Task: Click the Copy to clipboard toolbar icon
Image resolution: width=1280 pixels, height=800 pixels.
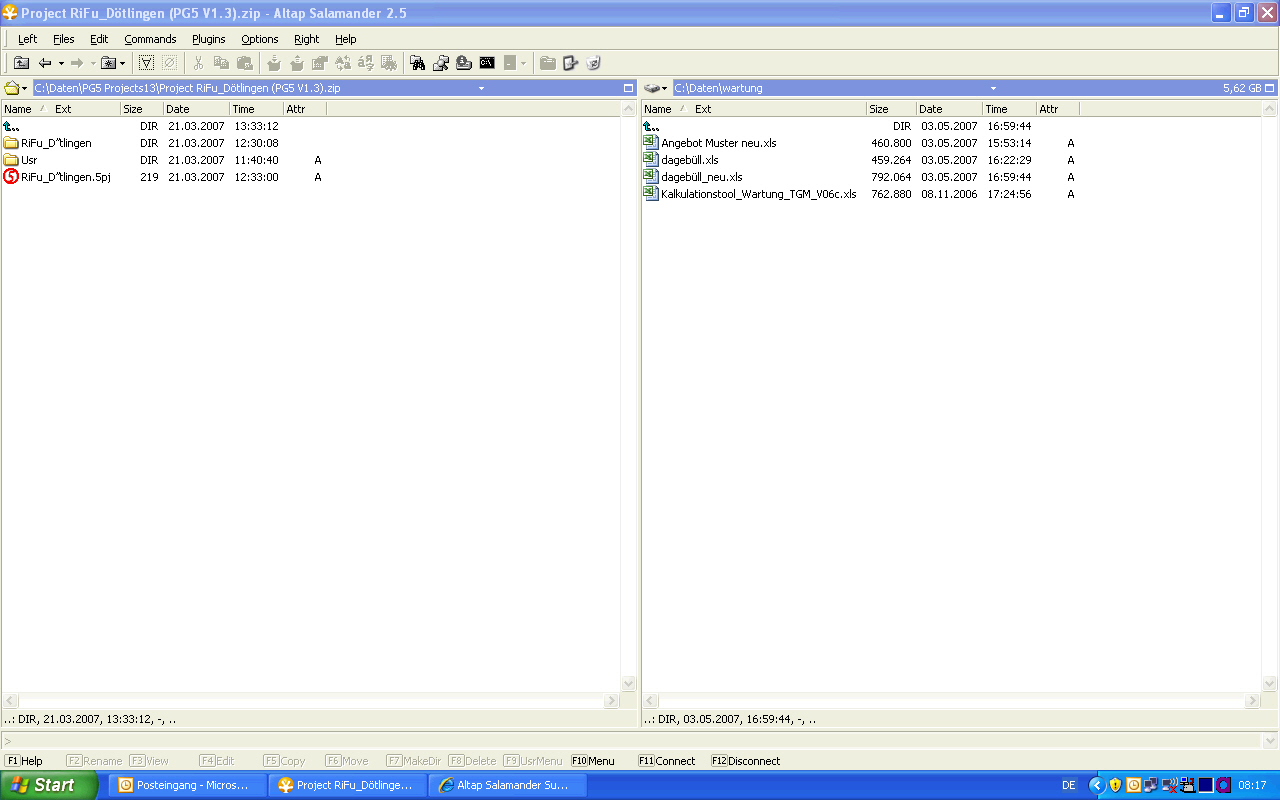Action: point(221,63)
